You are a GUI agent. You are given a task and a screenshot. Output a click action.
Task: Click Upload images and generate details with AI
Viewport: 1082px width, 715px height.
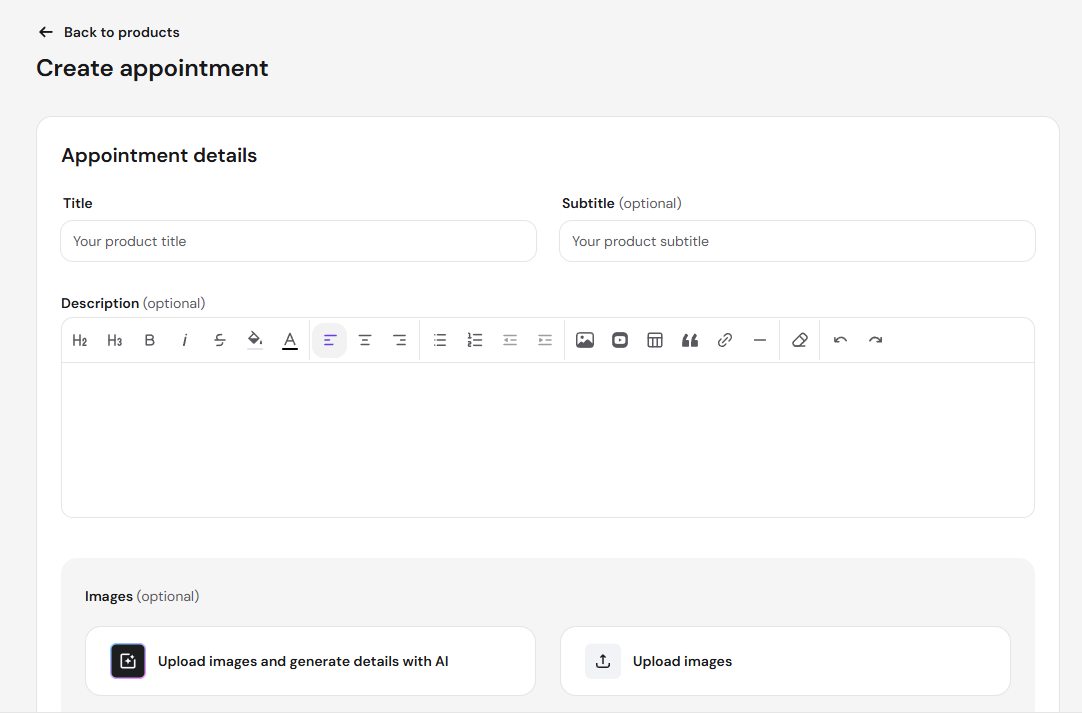(311, 661)
